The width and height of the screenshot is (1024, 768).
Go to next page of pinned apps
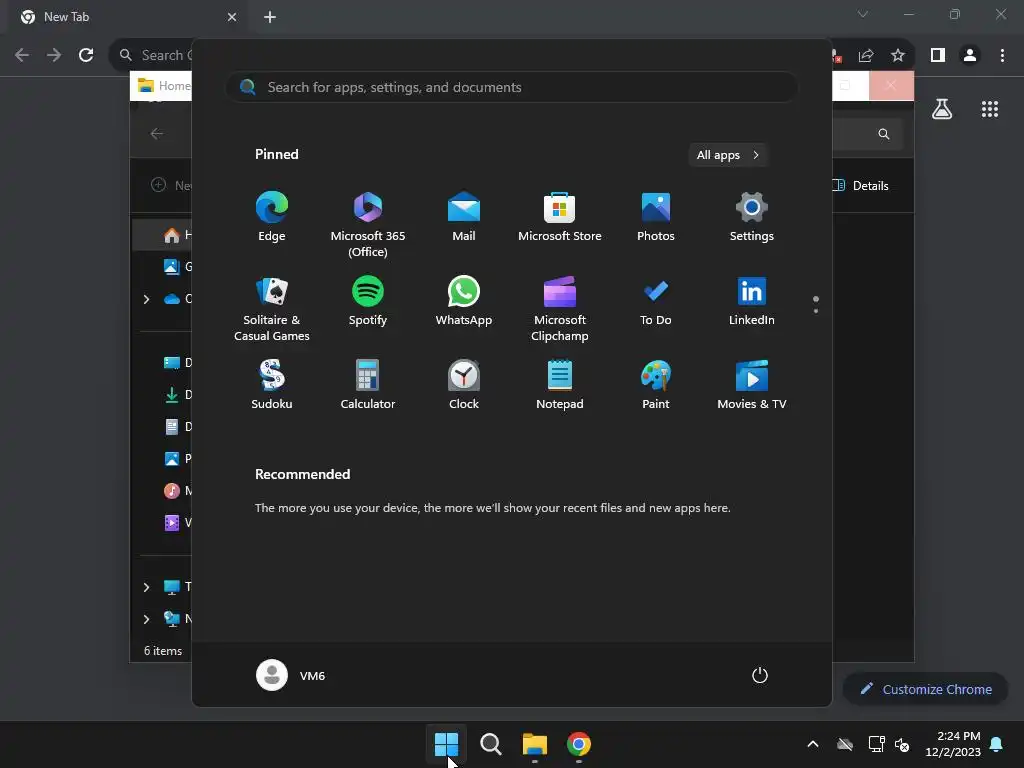pos(816,311)
